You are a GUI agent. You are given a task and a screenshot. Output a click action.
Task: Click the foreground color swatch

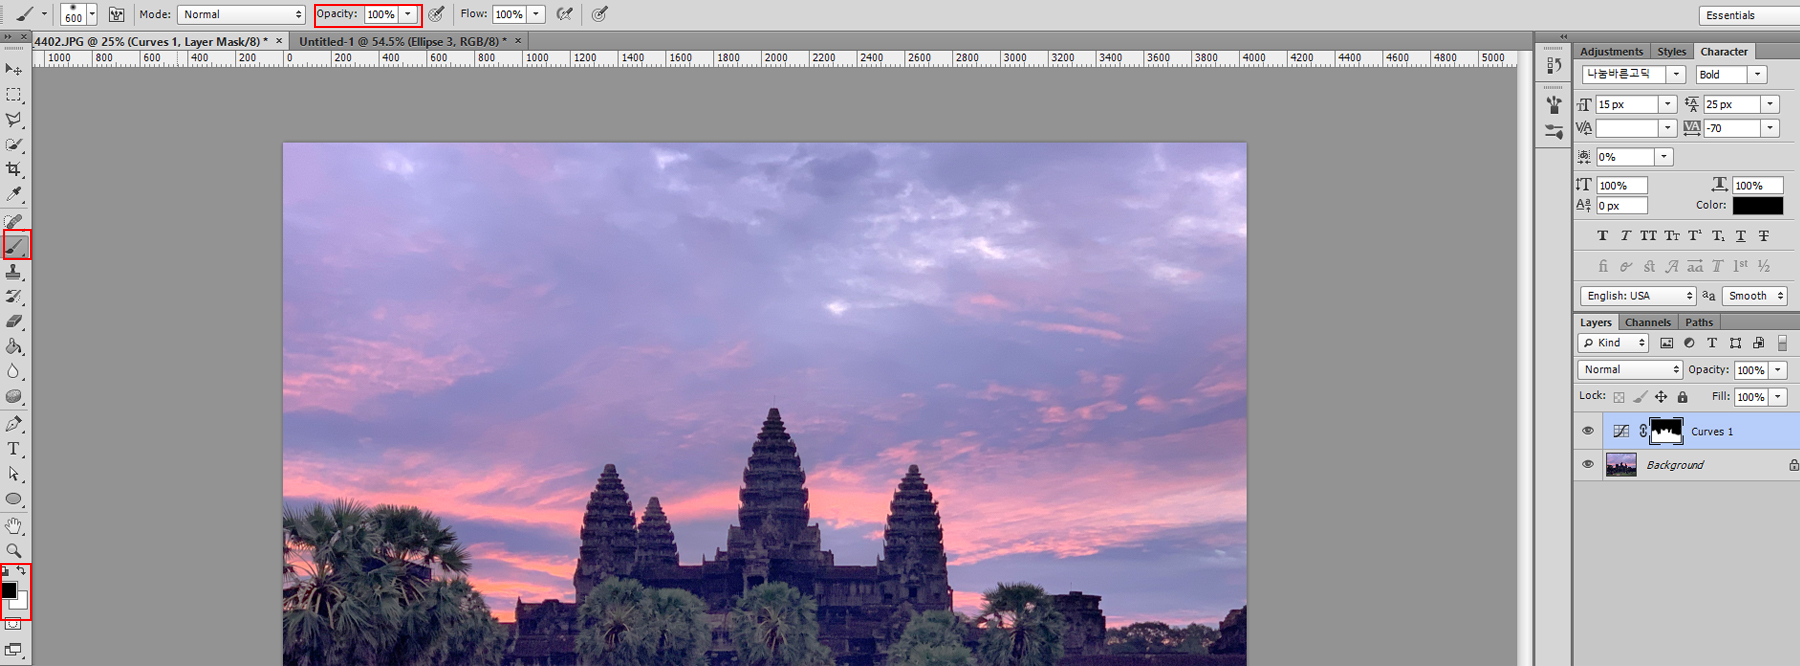pos(9,590)
